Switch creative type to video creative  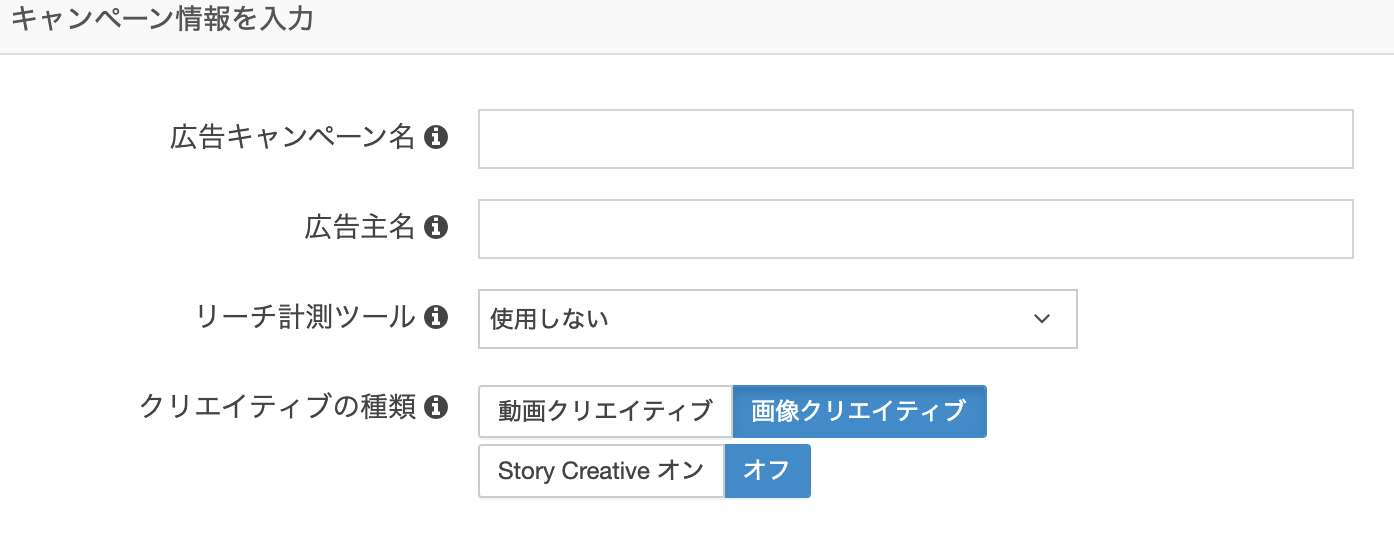tap(605, 411)
